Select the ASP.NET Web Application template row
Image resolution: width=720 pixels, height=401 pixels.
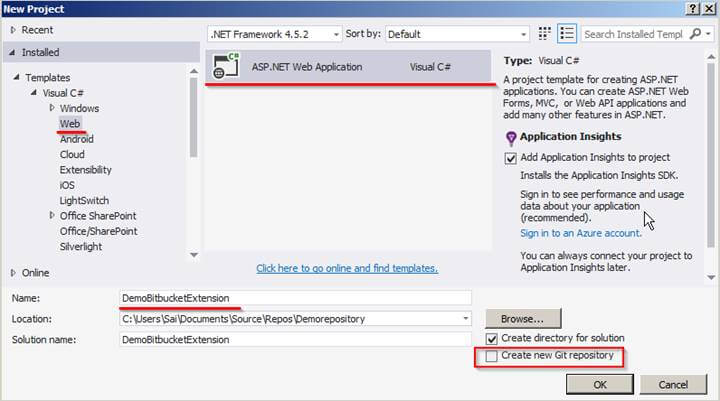348,67
